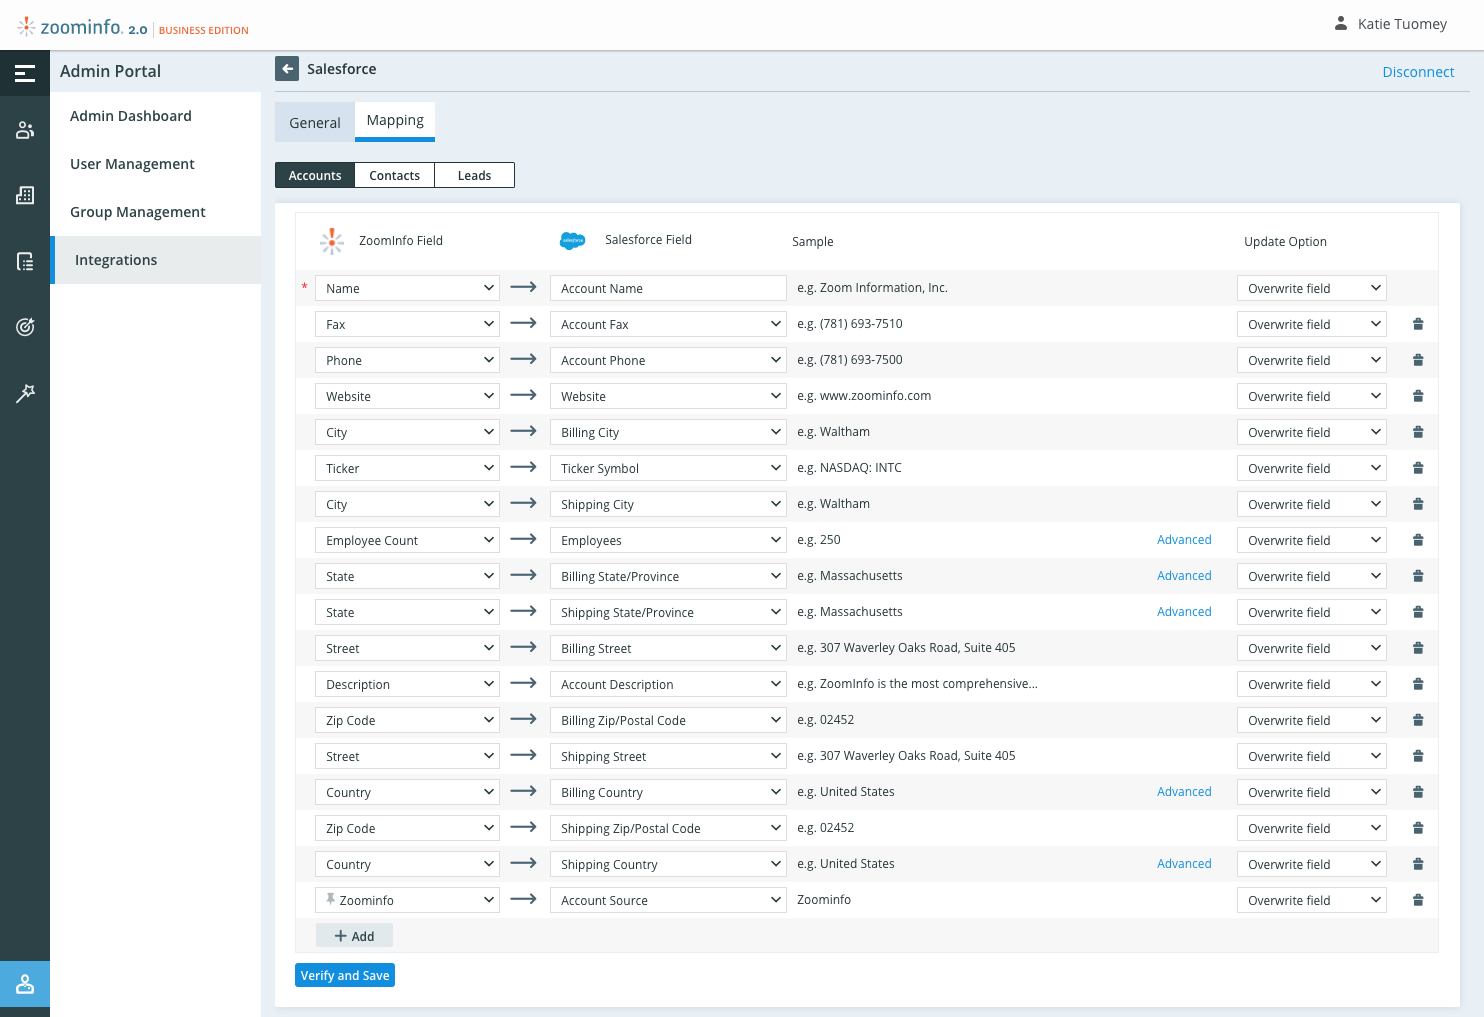Image resolution: width=1484 pixels, height=1017 pixels.
Task: Click the Account Name Salesforce field
Action: [668, 288]
